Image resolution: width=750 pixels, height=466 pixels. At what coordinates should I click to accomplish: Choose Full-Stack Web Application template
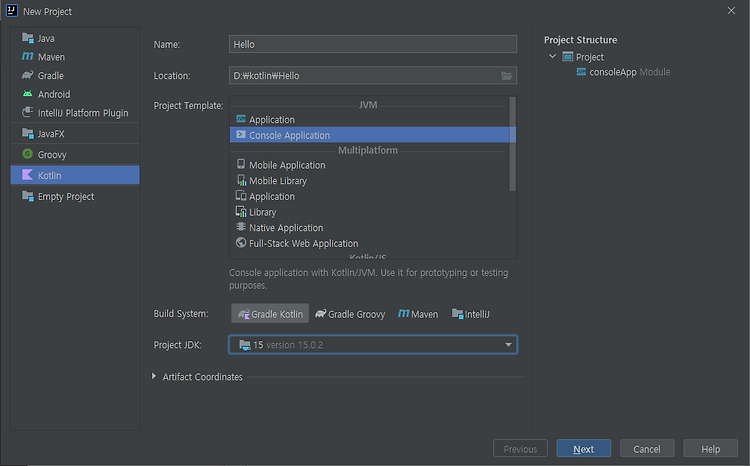(x=370, y=244)
